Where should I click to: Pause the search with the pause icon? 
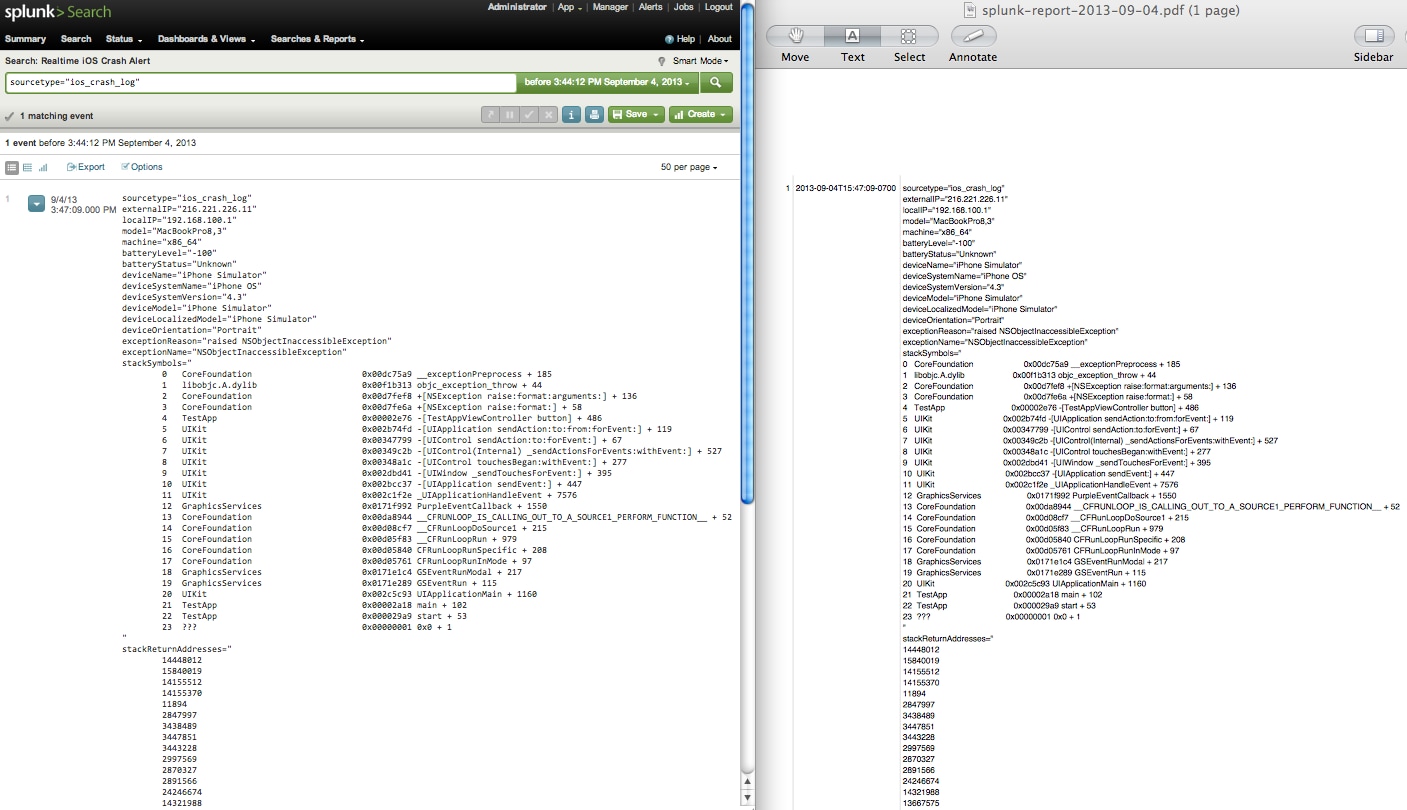tap(509, 115)
